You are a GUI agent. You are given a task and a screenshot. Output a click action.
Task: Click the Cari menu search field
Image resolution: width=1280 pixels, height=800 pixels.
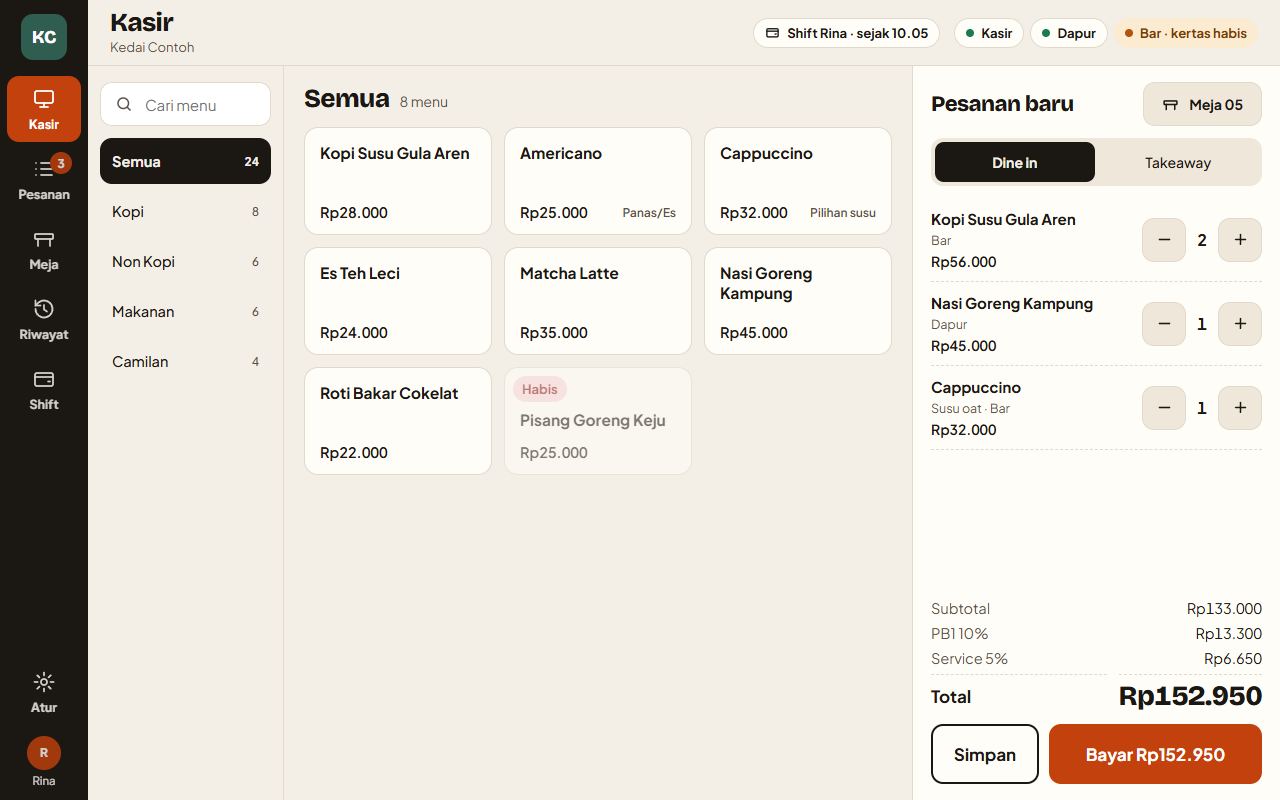click(x=185, y=104)
